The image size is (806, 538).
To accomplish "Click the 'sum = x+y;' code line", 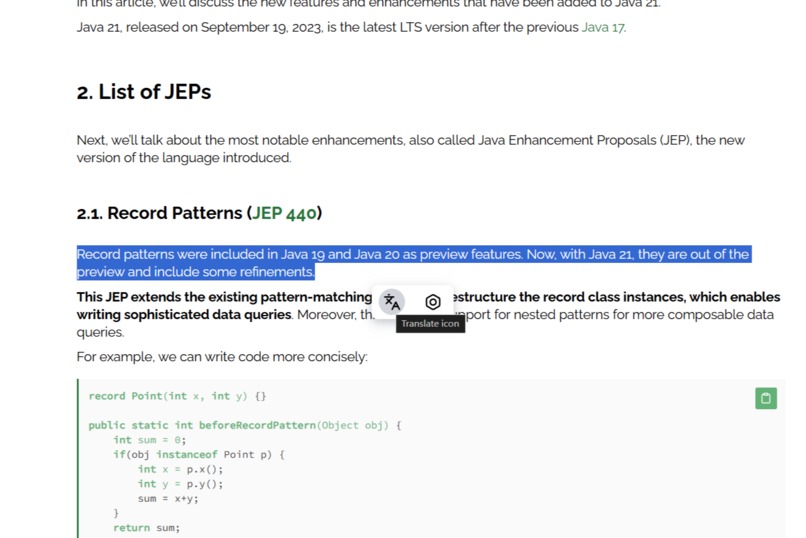I will (168, 498).
